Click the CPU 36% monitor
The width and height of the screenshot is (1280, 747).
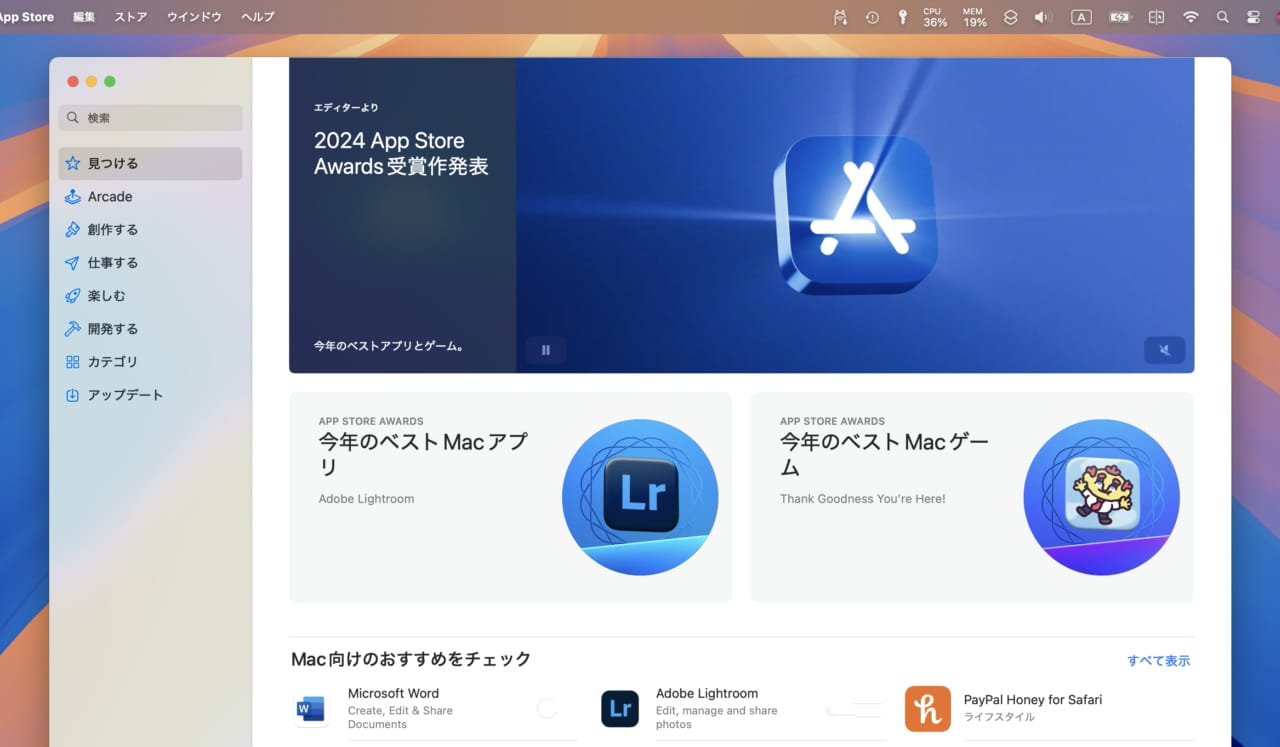pyautogui.click(x=935, y=17)
